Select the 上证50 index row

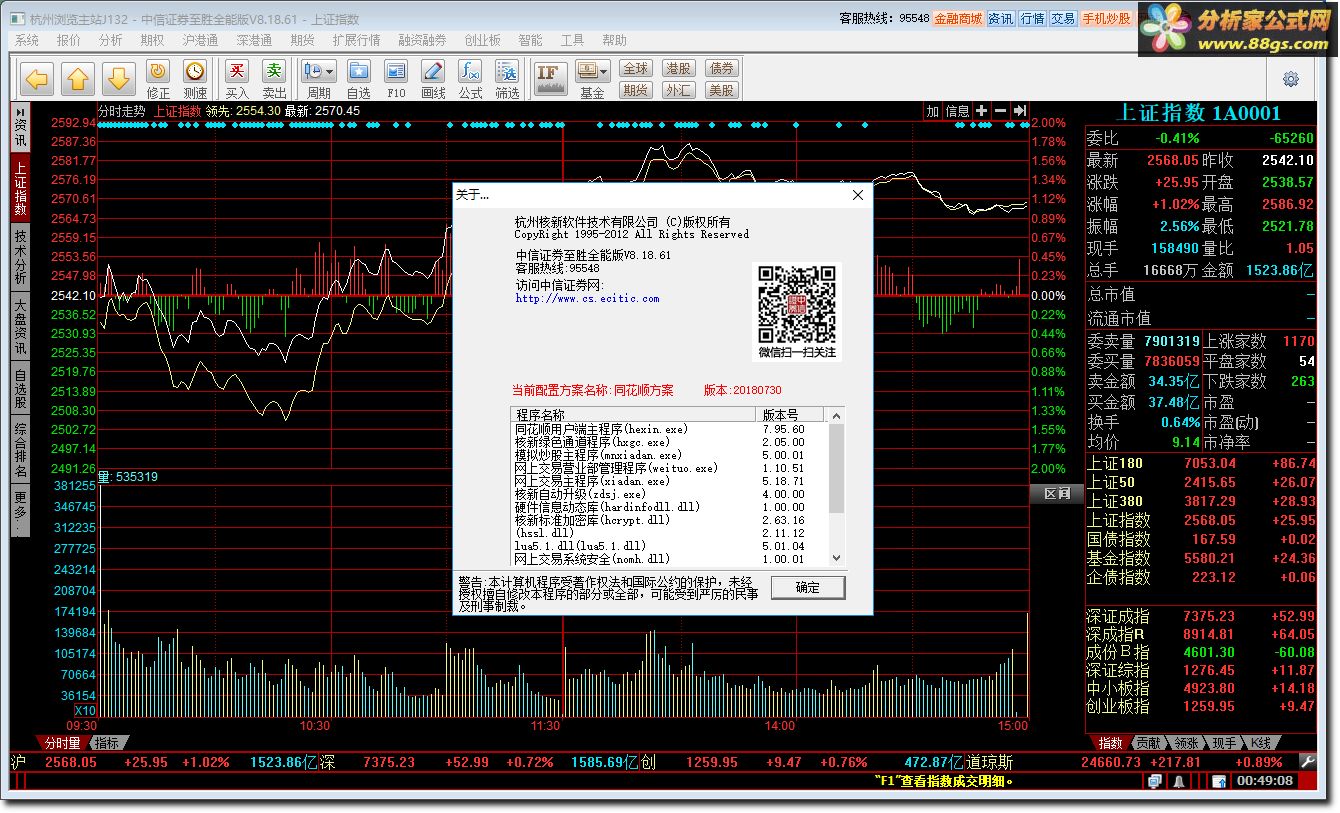[x=1201, y=482]
